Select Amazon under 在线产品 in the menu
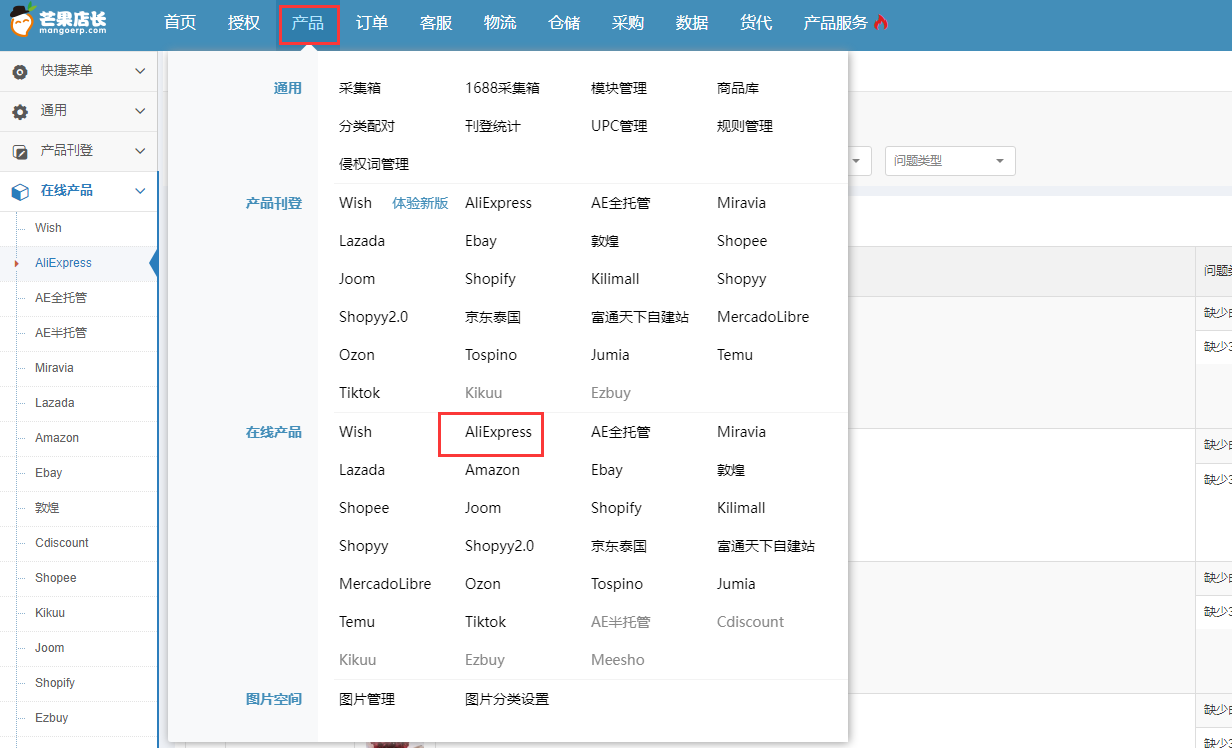Screen dimensions: 1232x748 click(492, 470)
